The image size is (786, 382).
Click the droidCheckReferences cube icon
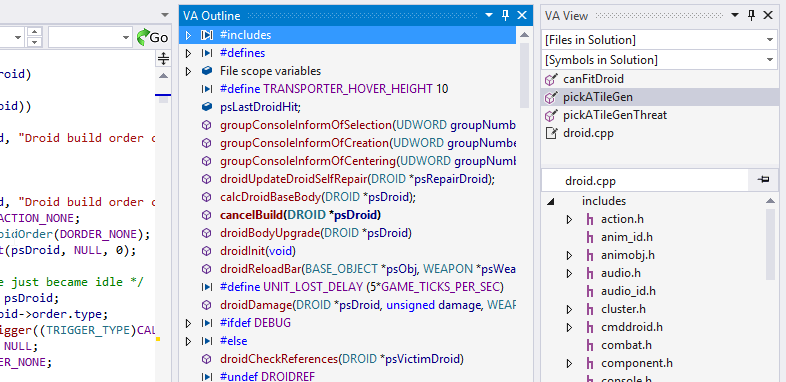(x=207, y=359)
